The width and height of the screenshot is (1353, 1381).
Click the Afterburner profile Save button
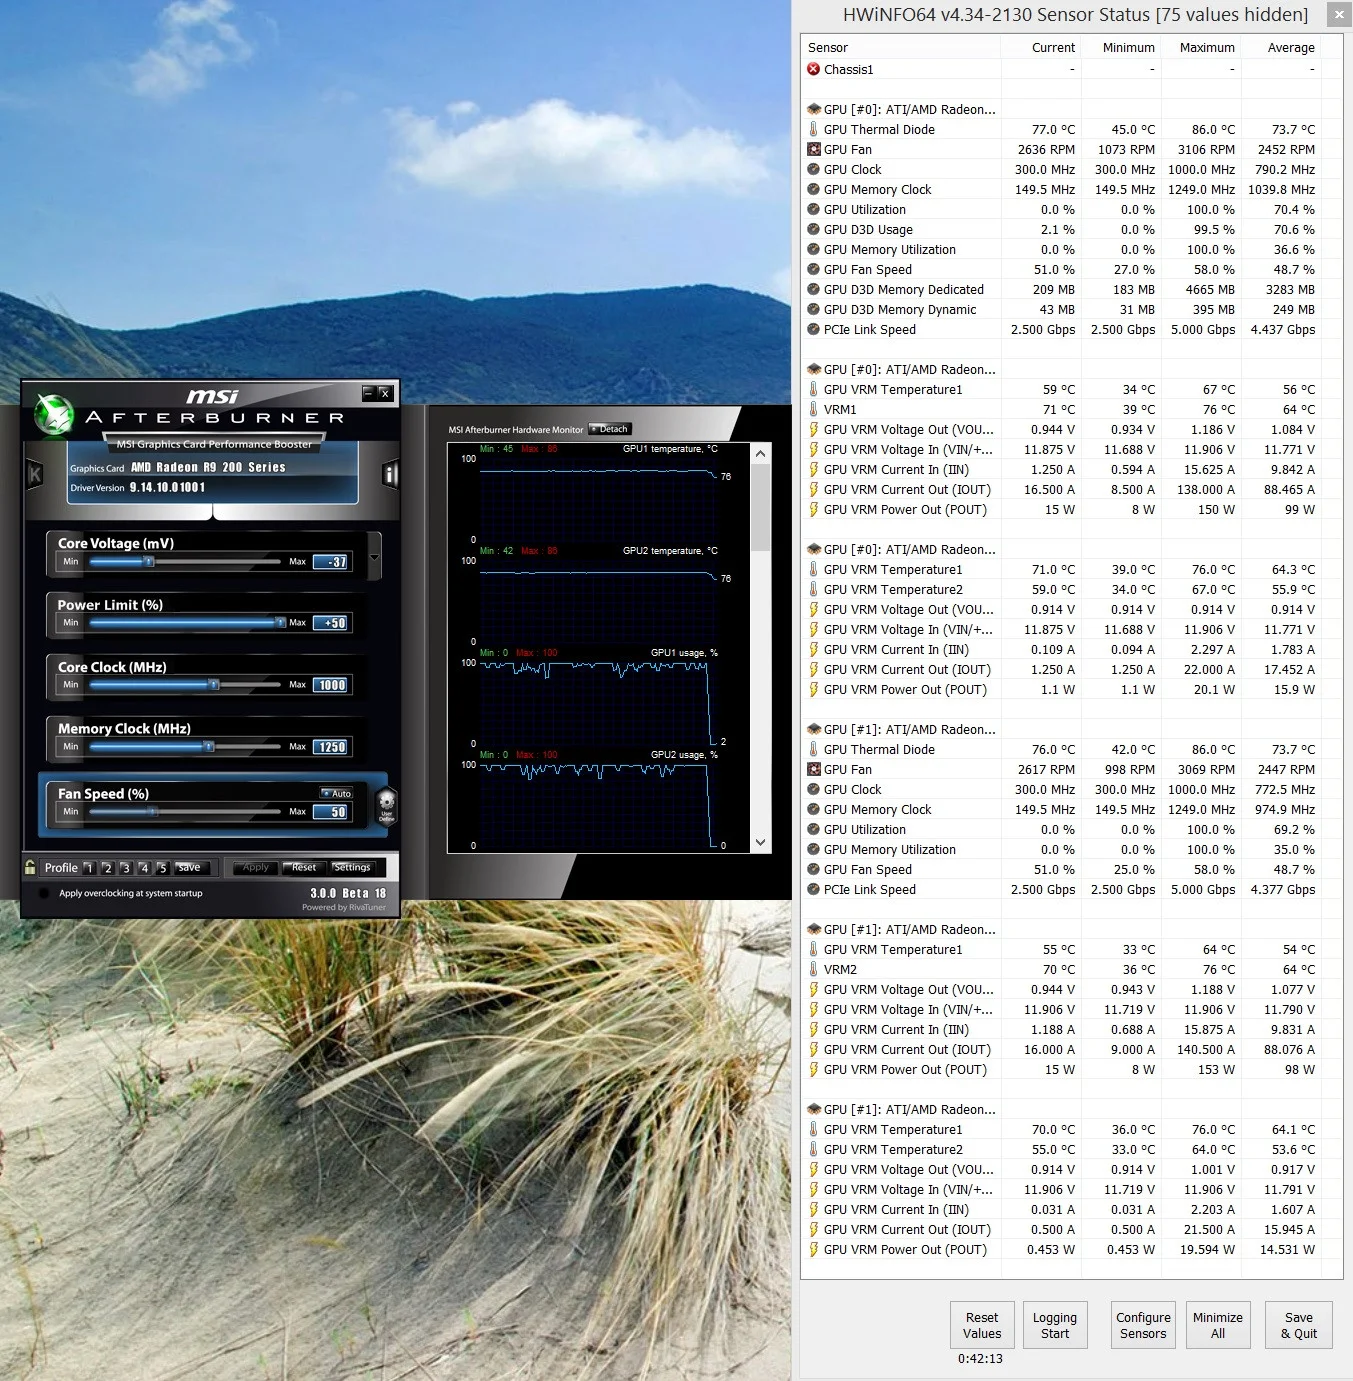pyautogui.click(x=190, y=868)
